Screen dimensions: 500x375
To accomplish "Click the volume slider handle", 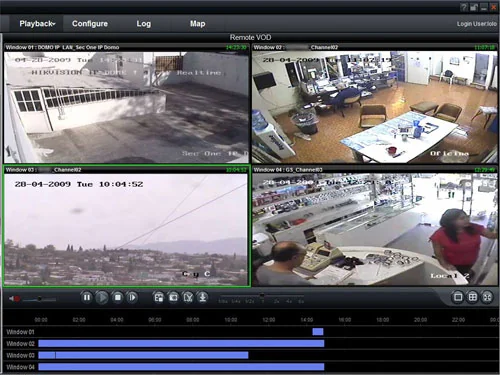I will pos(40,299).
